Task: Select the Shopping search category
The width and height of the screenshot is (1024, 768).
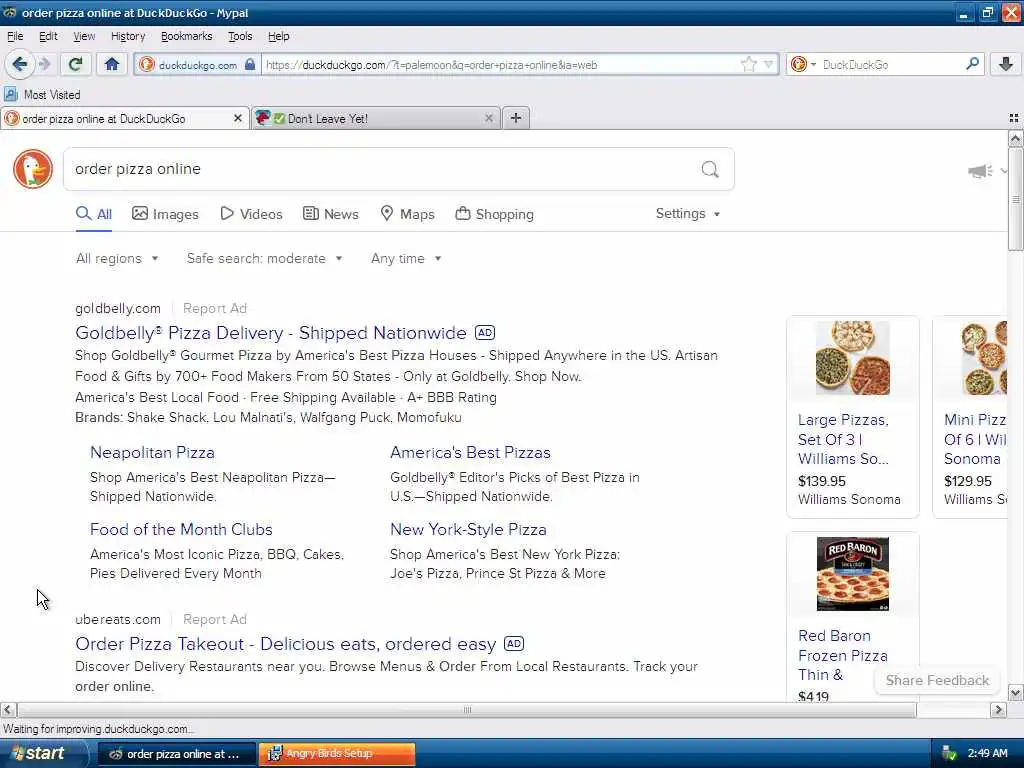Action: pos(494,214)
